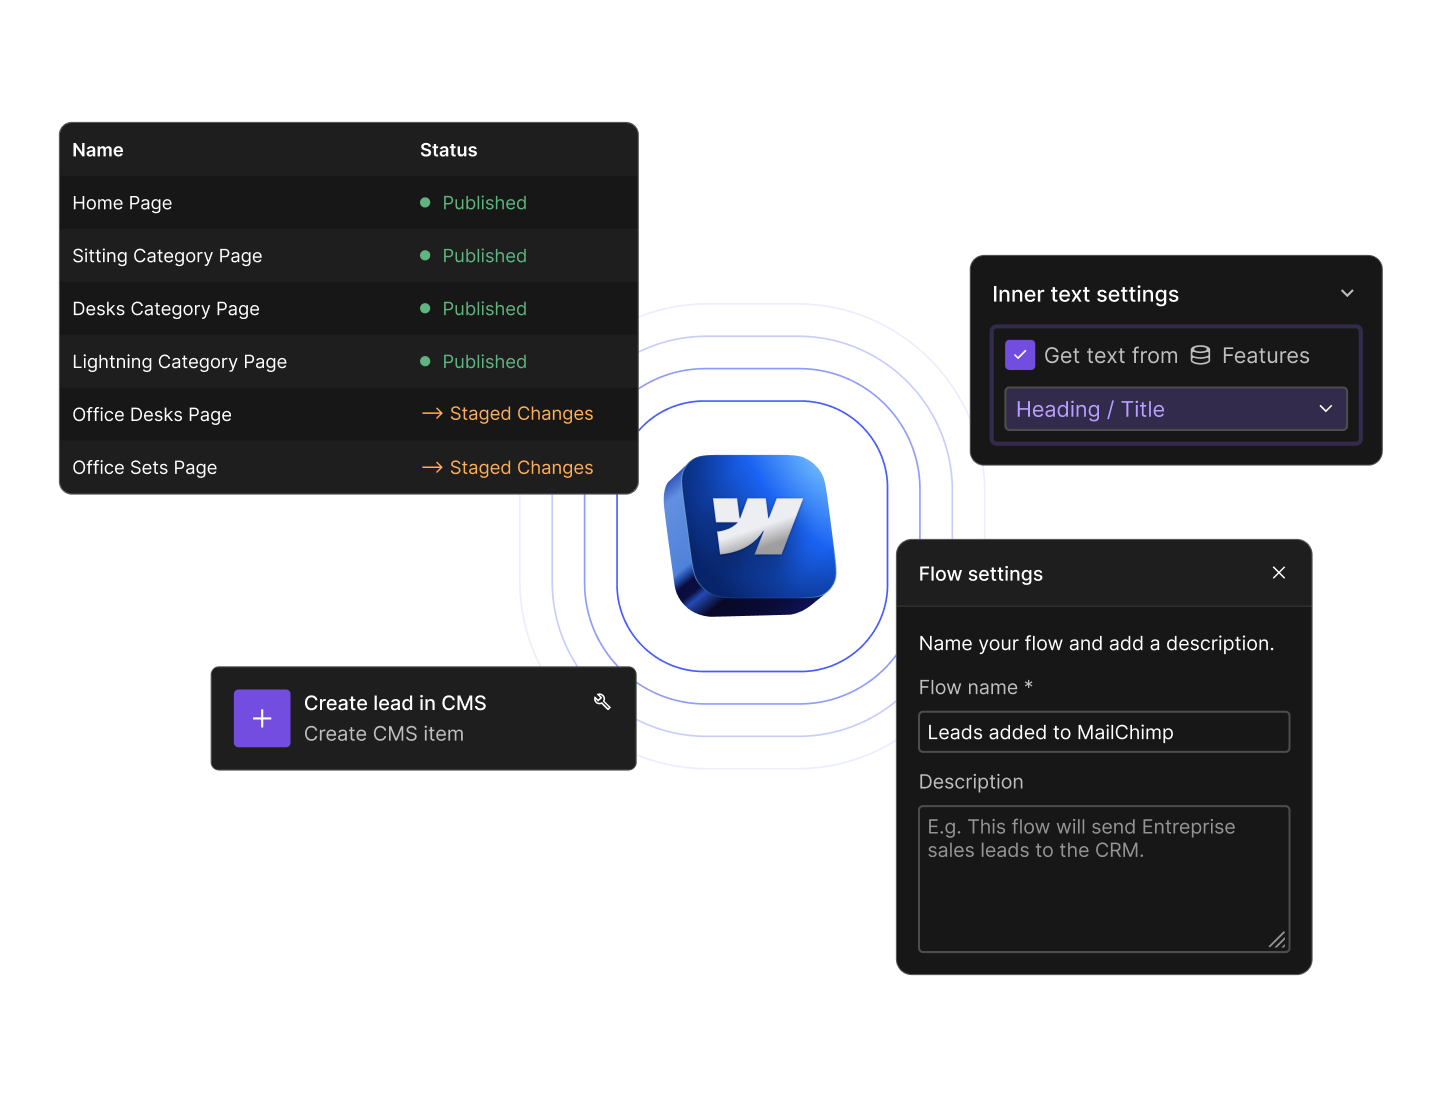This screenshot has height=1098, width=1440.
Task: Click the green dot next to Lightning Category Page
Action: [424, 361]
